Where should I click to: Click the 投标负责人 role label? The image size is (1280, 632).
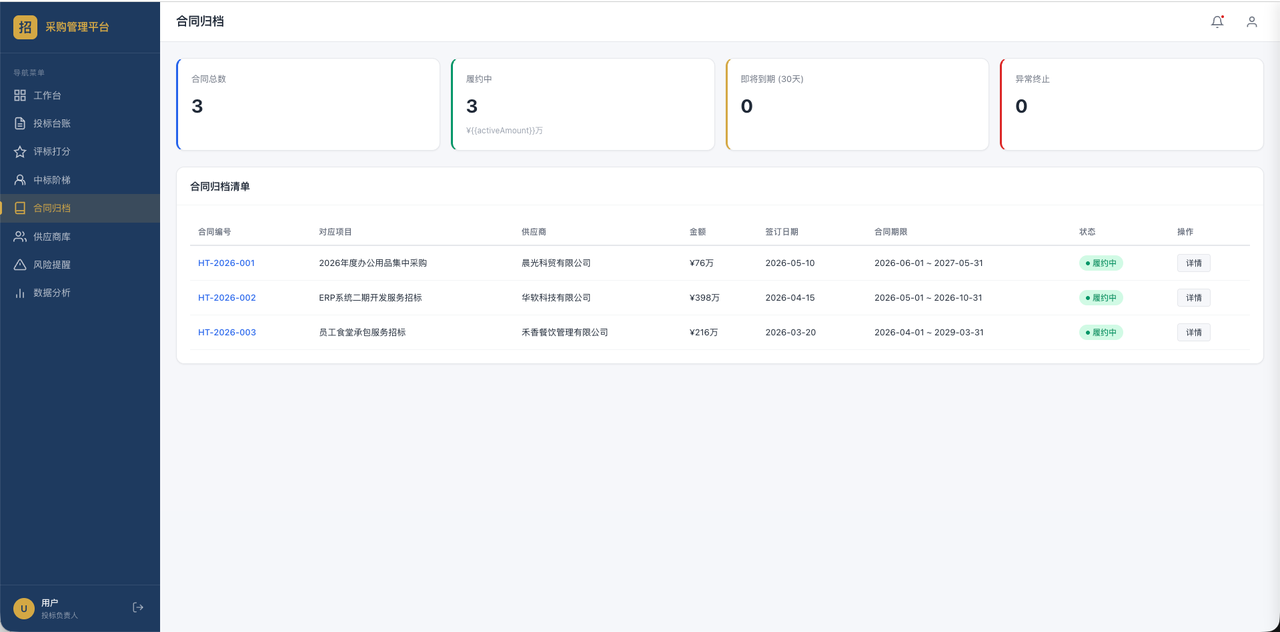[60, 615]
